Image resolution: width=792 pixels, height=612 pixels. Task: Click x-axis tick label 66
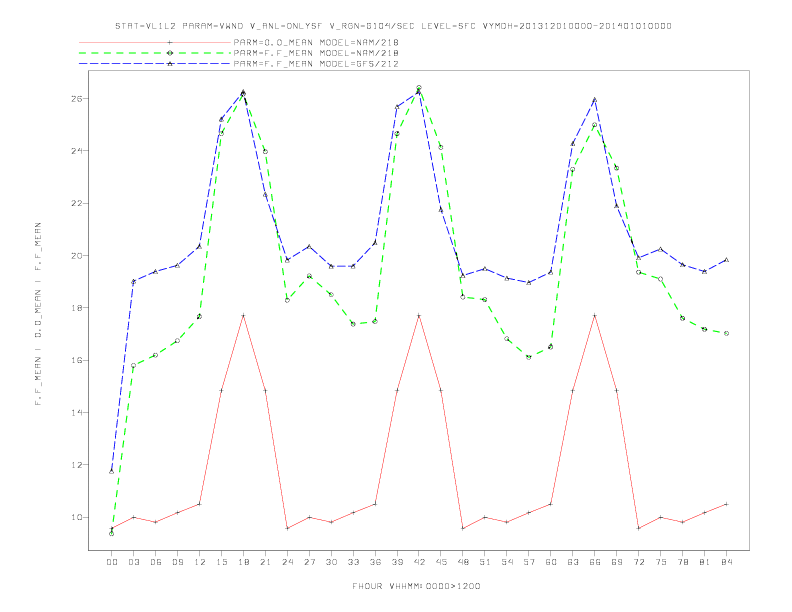(595, 562)
